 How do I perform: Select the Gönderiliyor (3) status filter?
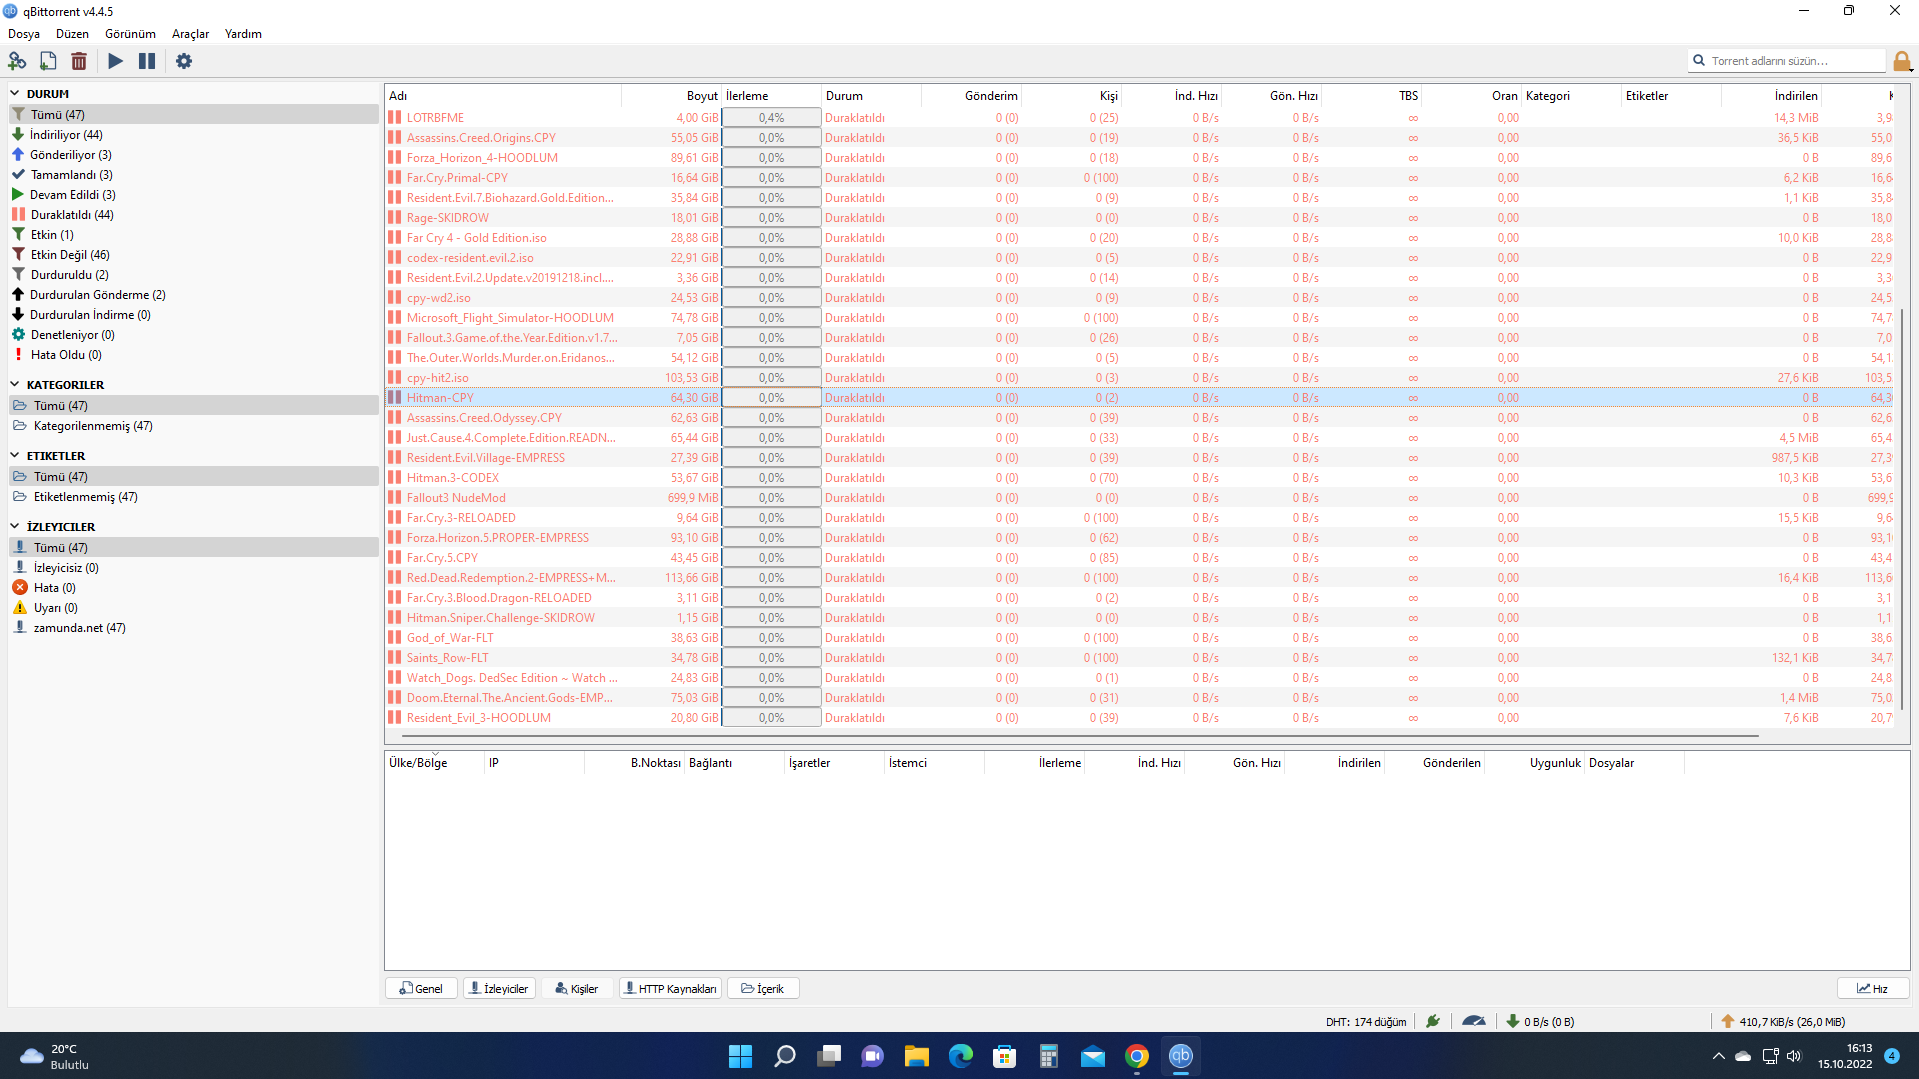[194, 155]
